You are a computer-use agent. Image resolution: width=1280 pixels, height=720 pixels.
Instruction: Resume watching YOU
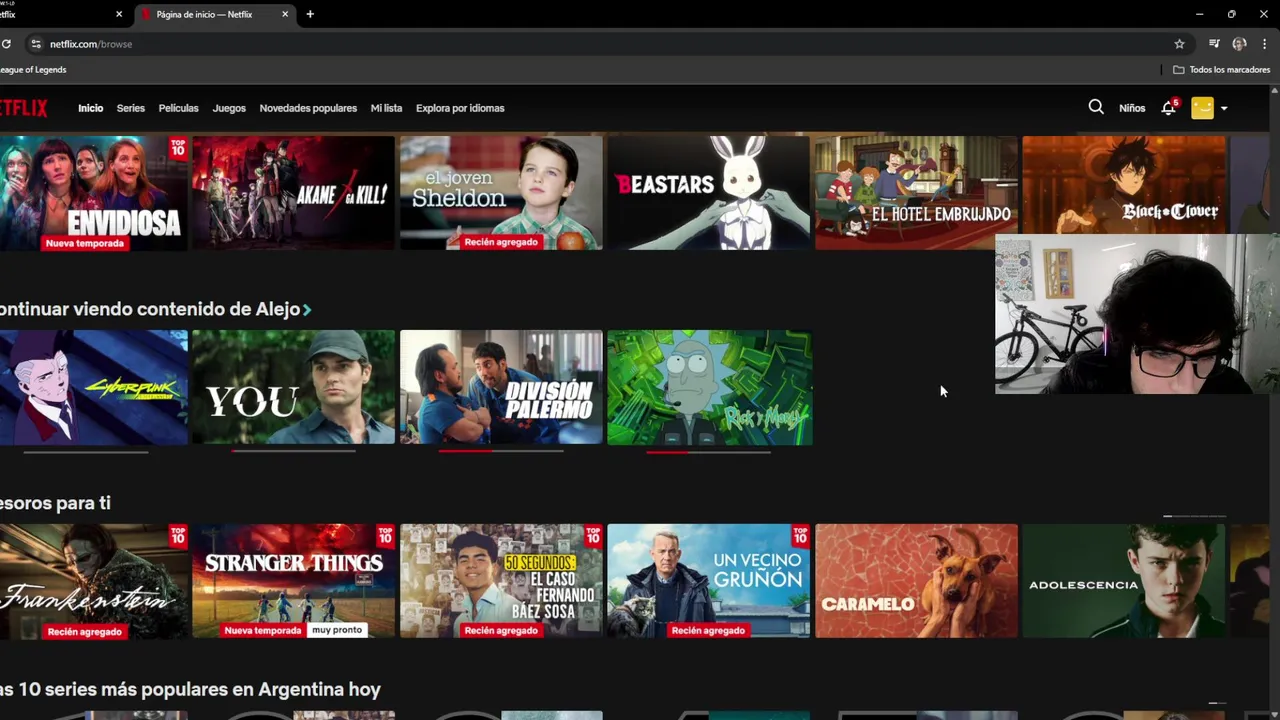coord(293,387)
